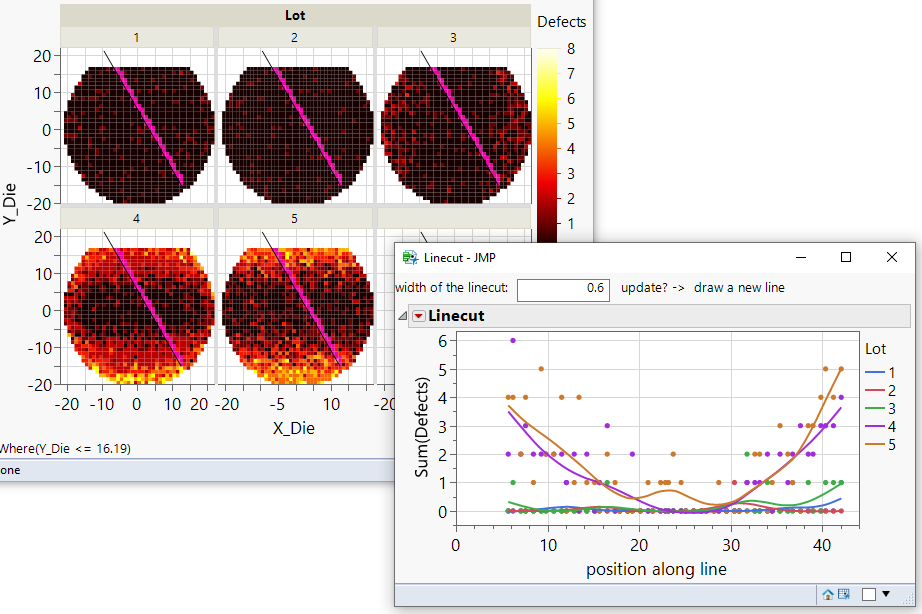Open the JMP Home Window icon
Viewport: 922px width, 614px height.
click(828, 595)
